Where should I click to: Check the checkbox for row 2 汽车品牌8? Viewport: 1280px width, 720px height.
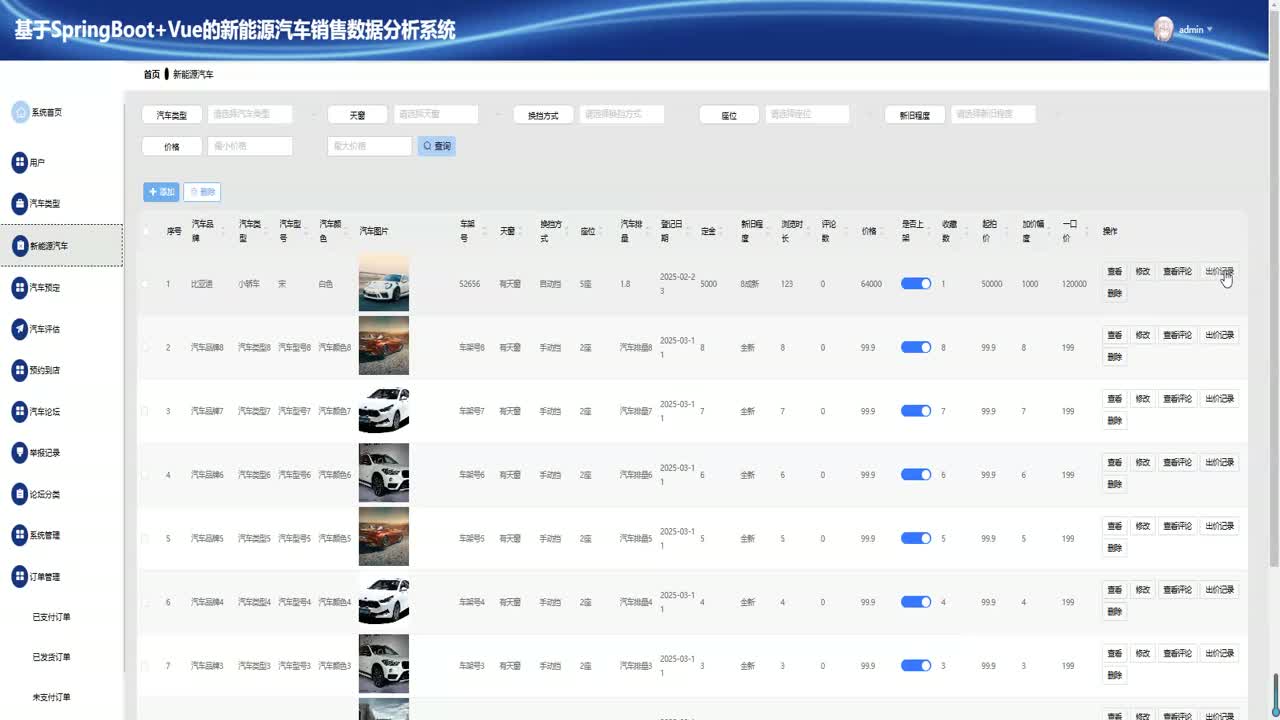[146, 348]
